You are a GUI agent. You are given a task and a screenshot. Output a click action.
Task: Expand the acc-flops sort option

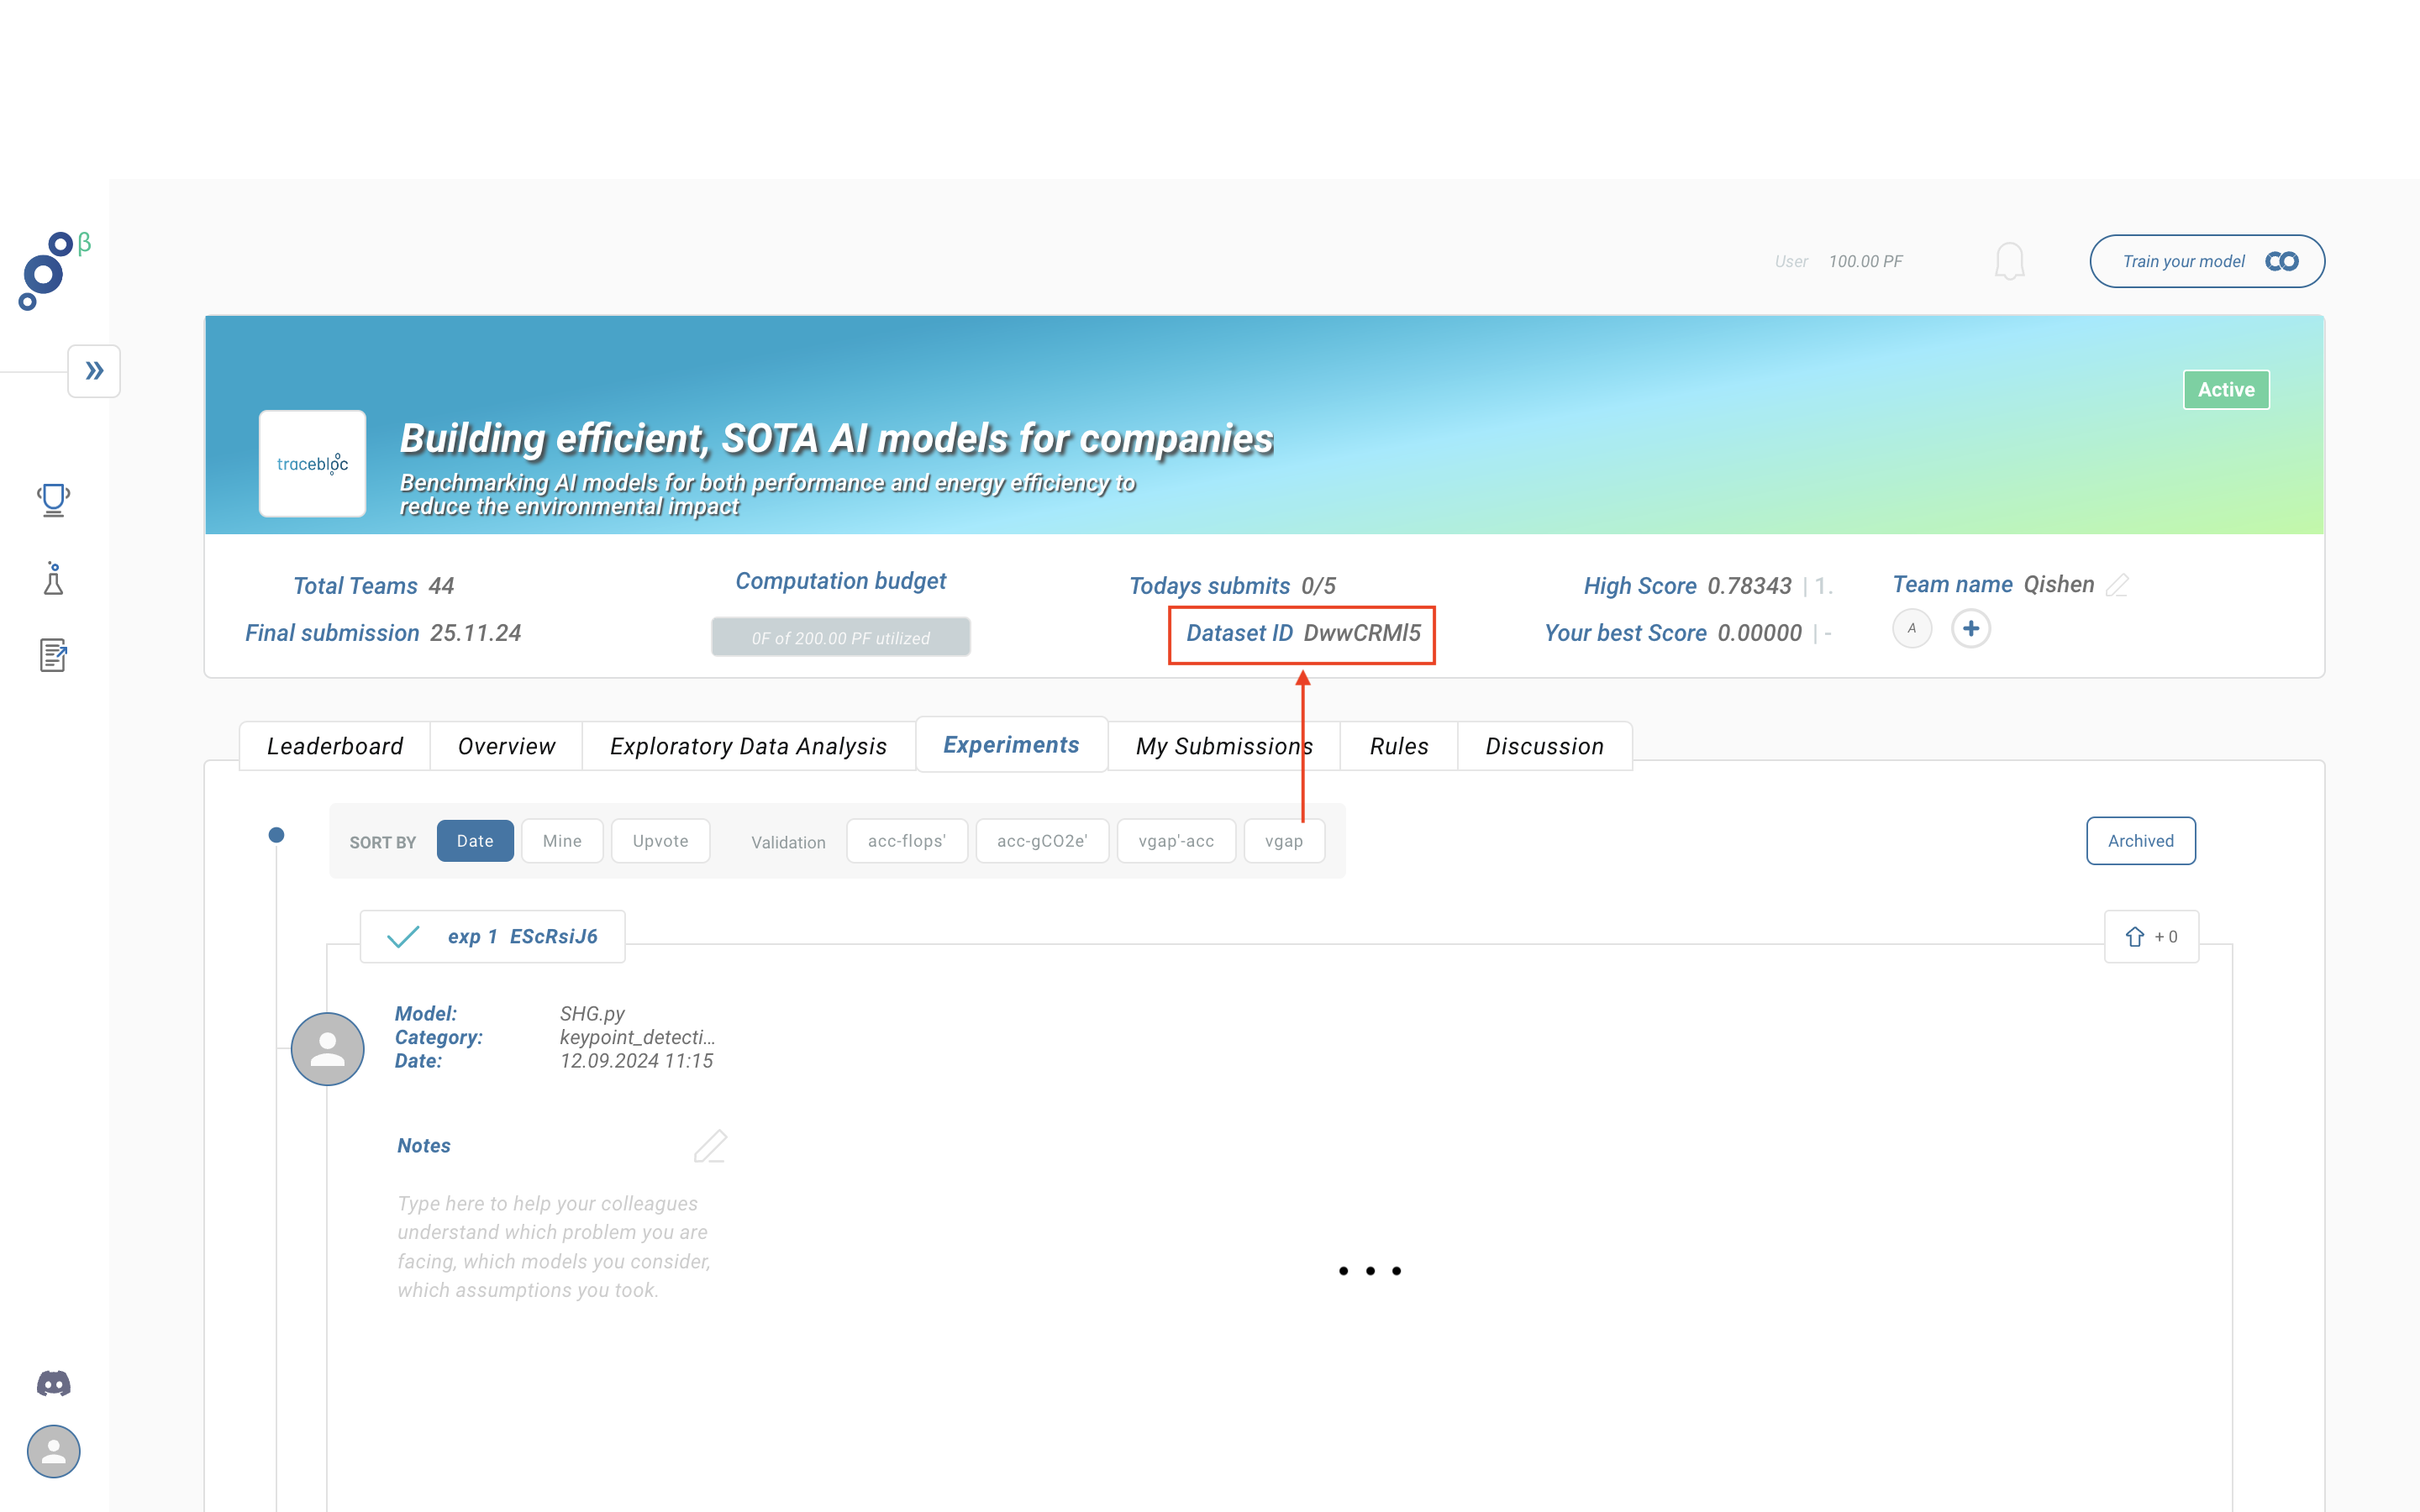click(x=906, y=840)
